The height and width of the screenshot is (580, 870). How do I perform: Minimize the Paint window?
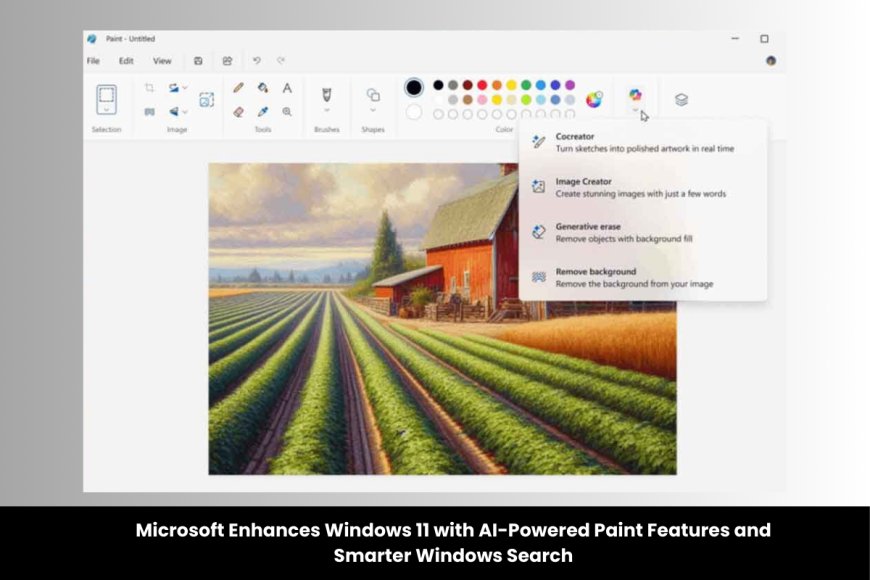point(735,39)
